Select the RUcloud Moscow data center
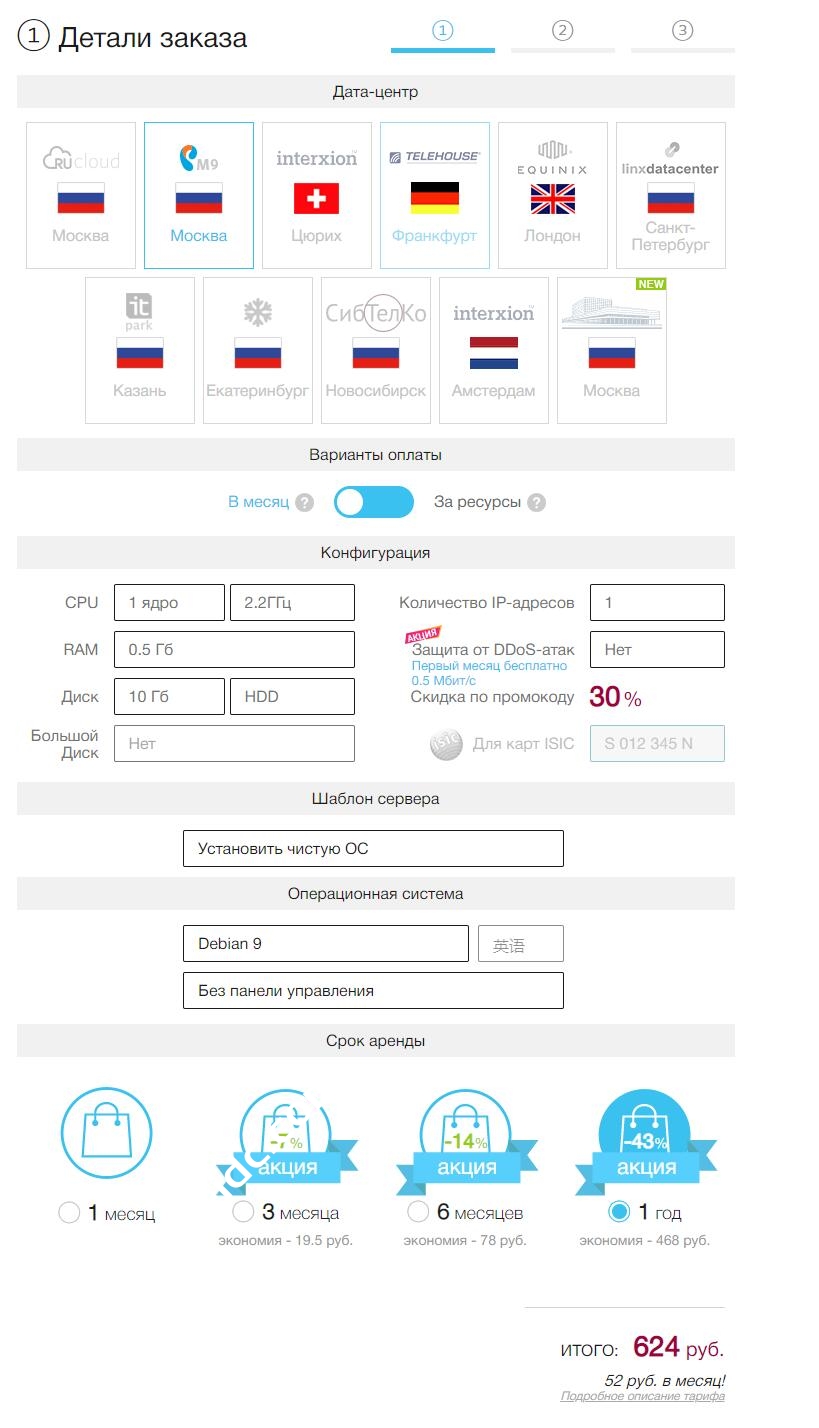Image resolution: width=819 pixels, height=1428 pixels. pos(81,196)
